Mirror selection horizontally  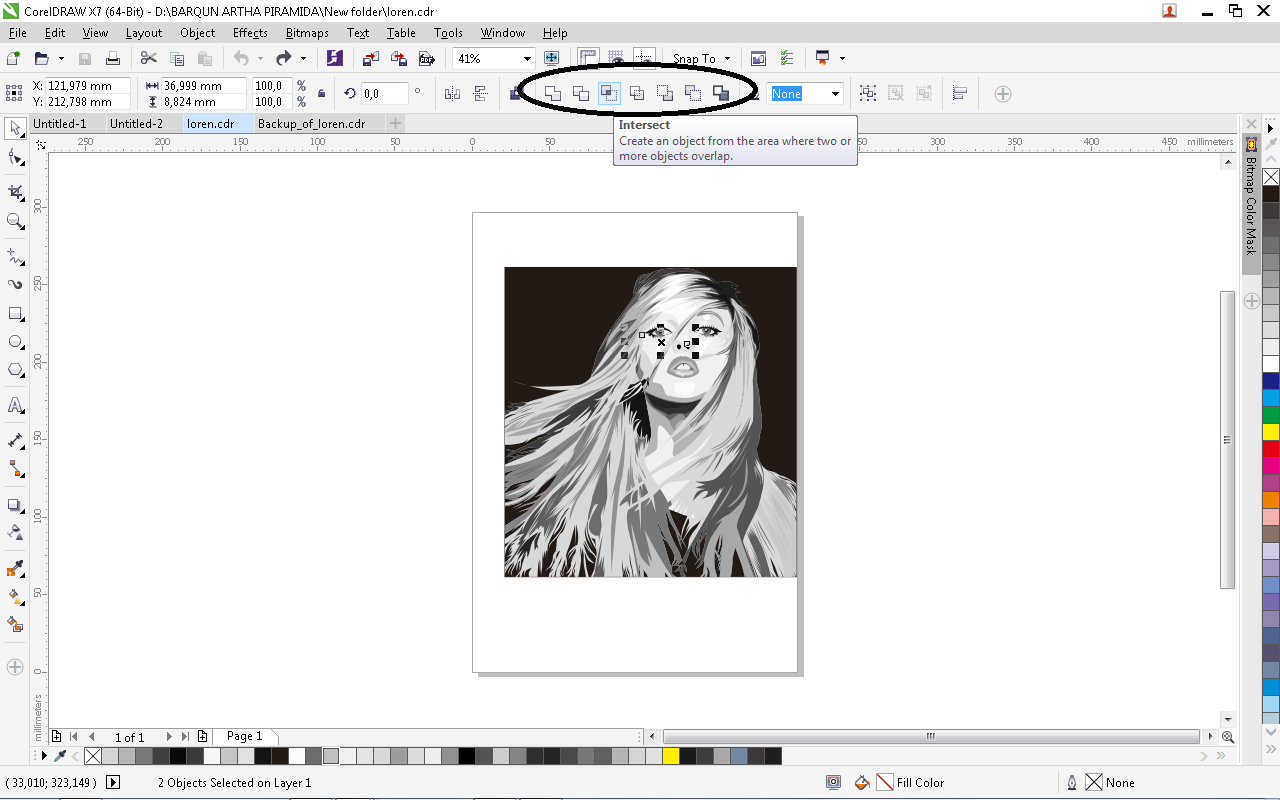(x=452, y=93)
